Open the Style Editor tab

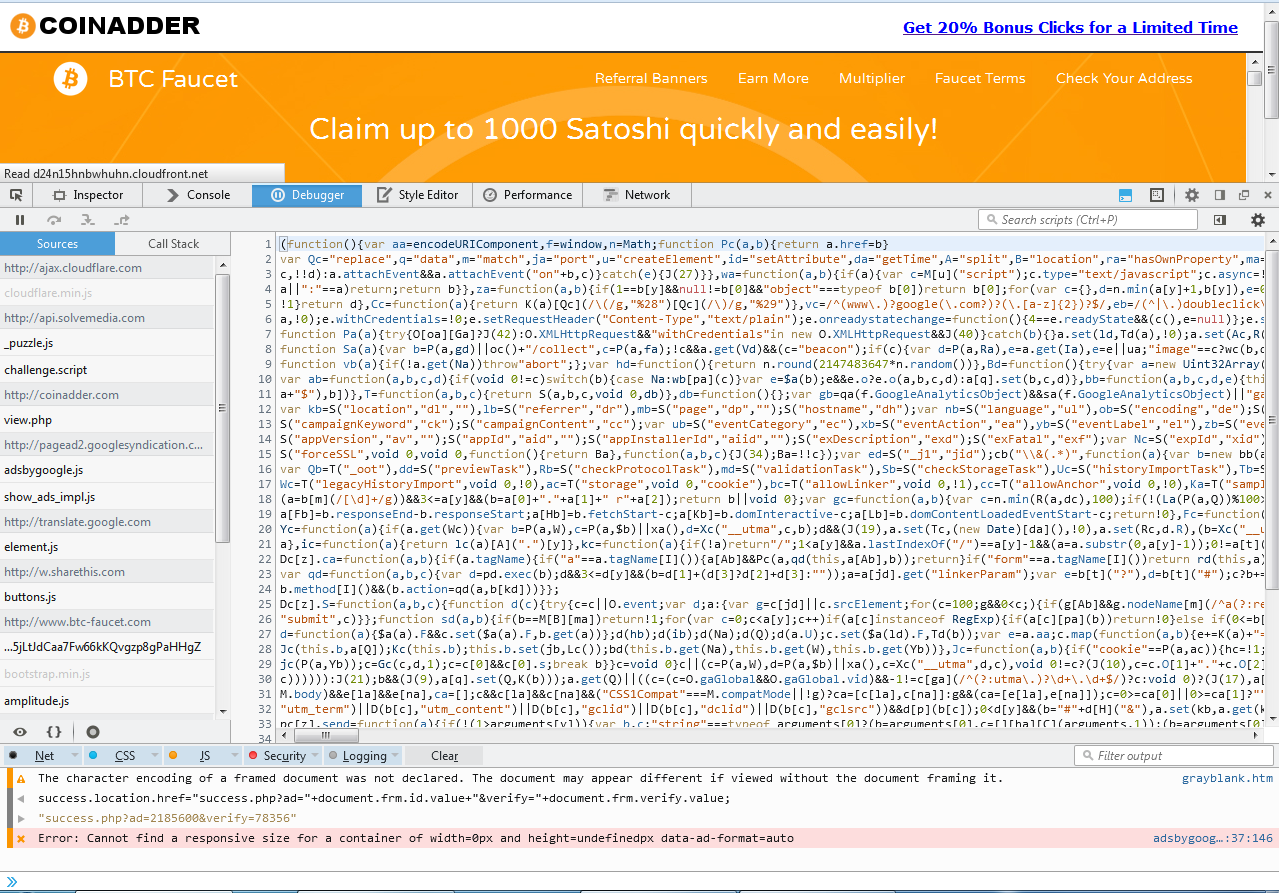pos(418,195)
